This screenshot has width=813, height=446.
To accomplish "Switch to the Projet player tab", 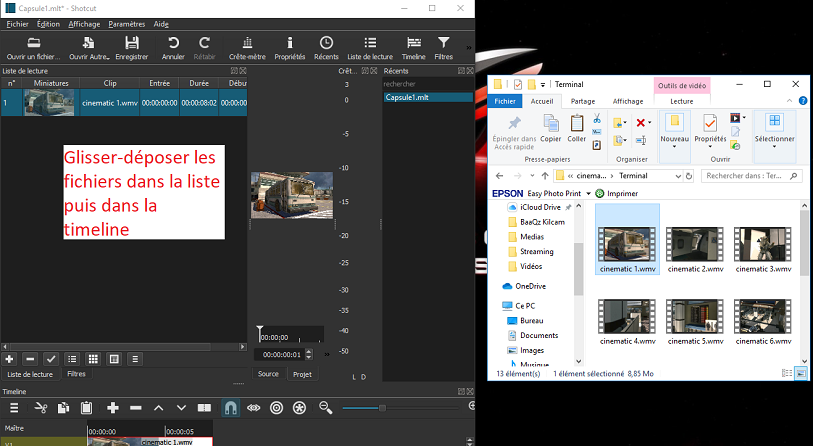I will pos(302,374).
